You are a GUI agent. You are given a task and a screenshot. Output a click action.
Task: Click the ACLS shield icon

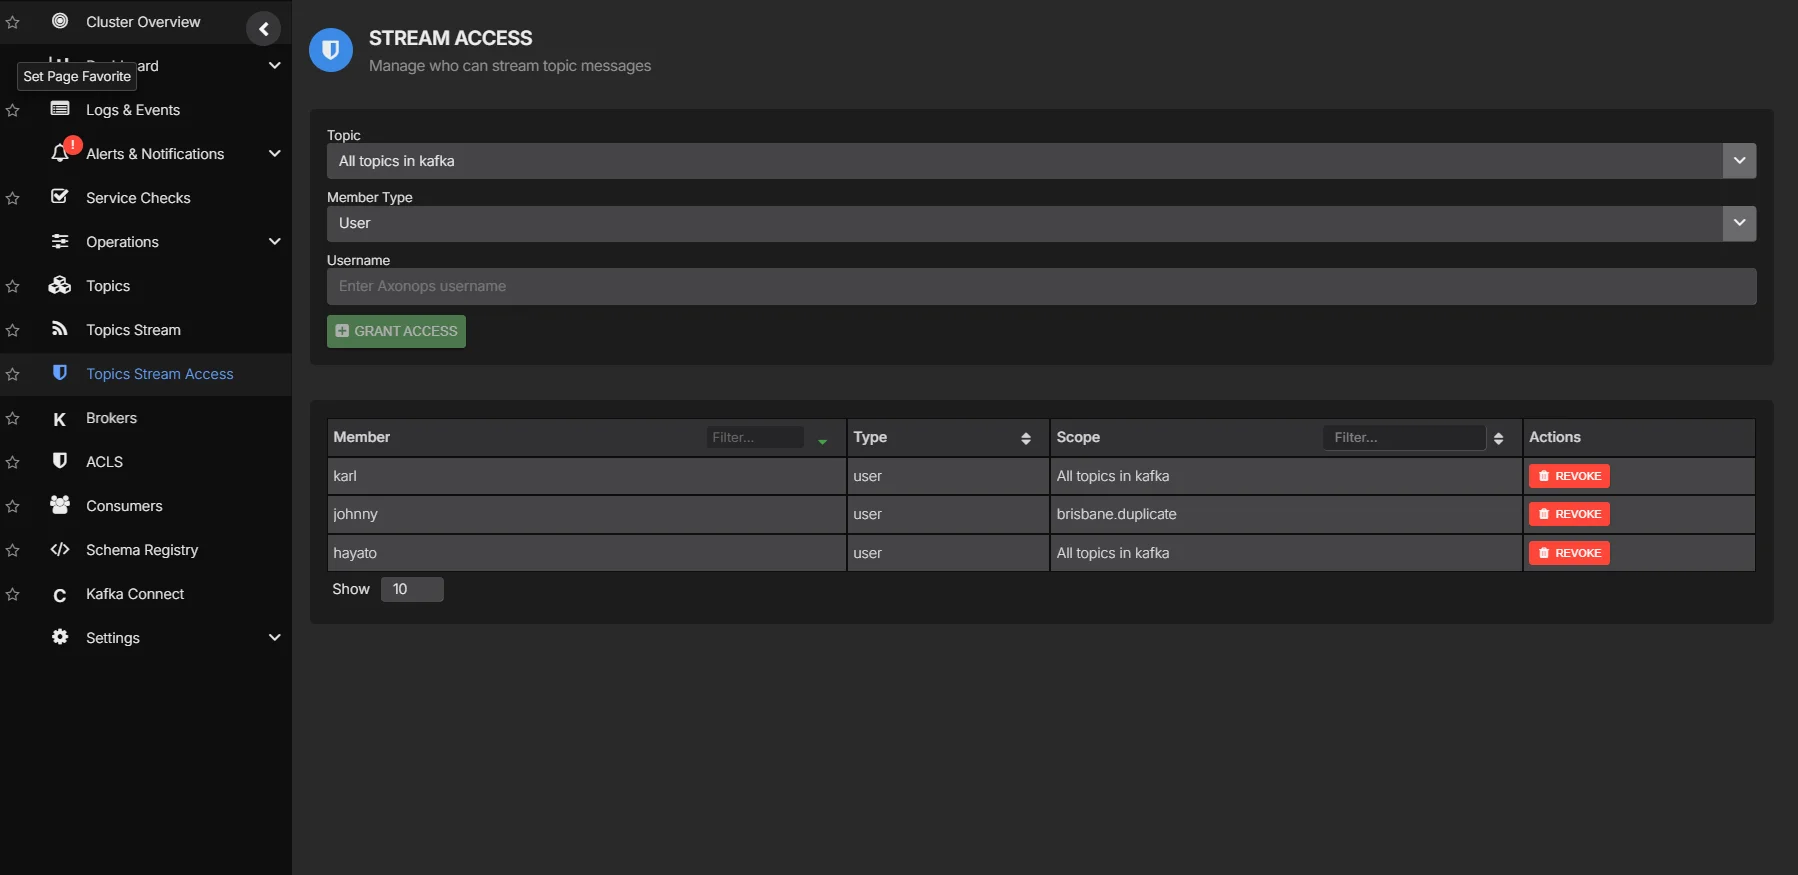pyautogui.click(x=60, y=461)
